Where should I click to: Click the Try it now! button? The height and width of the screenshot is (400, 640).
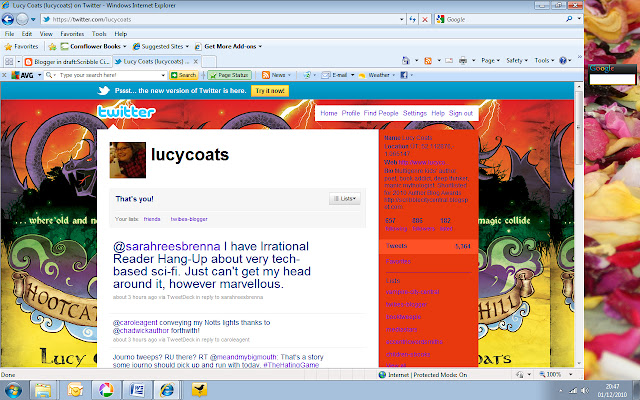coord(270,91)
